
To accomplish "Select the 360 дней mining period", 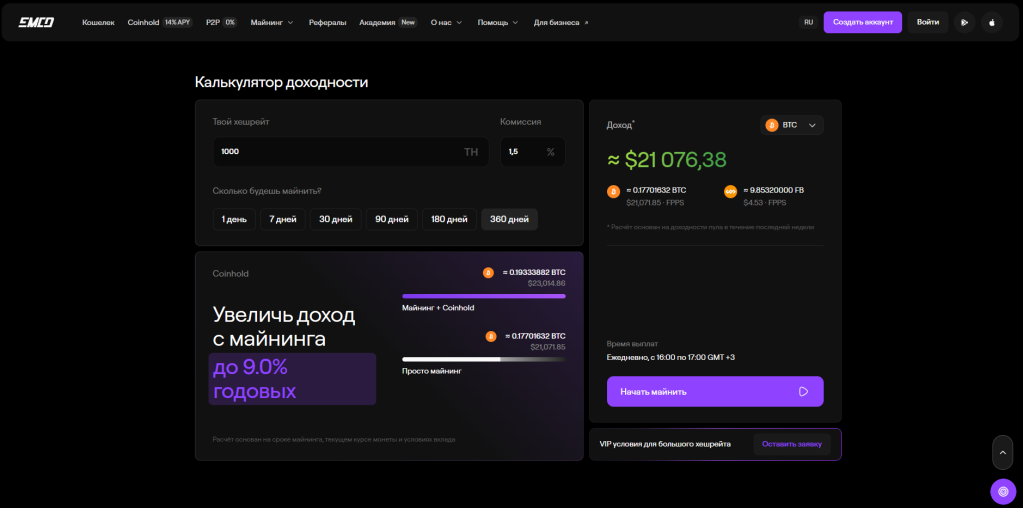I will [509, 219].
